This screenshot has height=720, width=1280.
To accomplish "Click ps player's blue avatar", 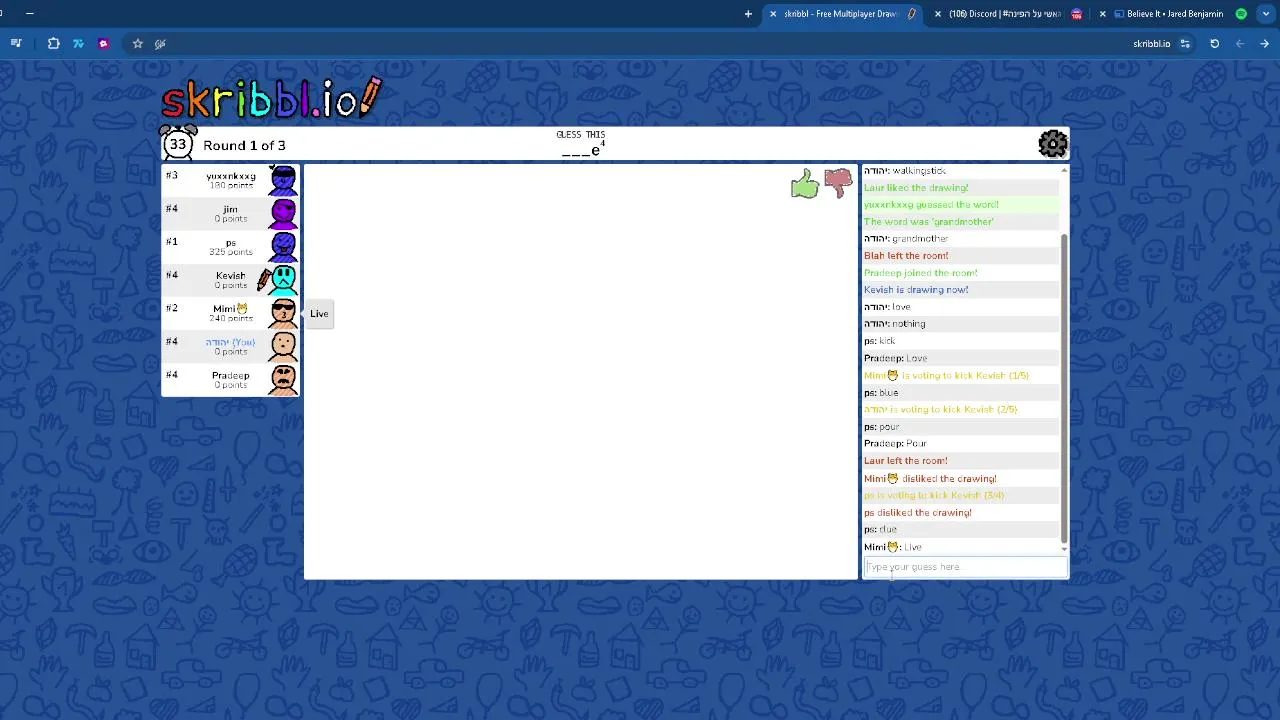I will point(283,246).
